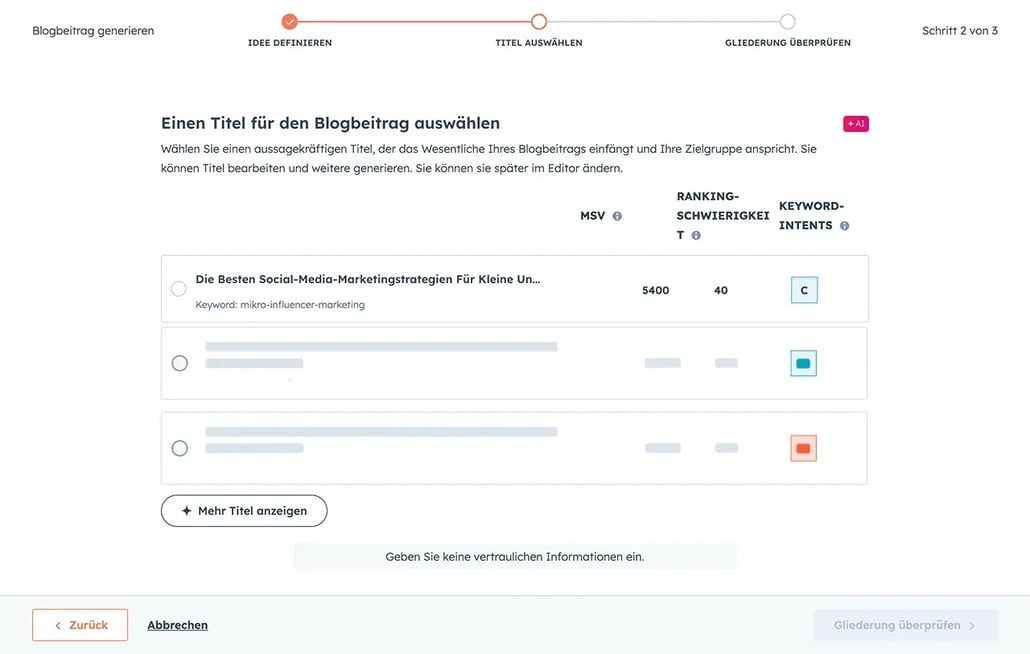
Task: Select the third title radio button
Action: pyautogui.click(x=180, y=448)
